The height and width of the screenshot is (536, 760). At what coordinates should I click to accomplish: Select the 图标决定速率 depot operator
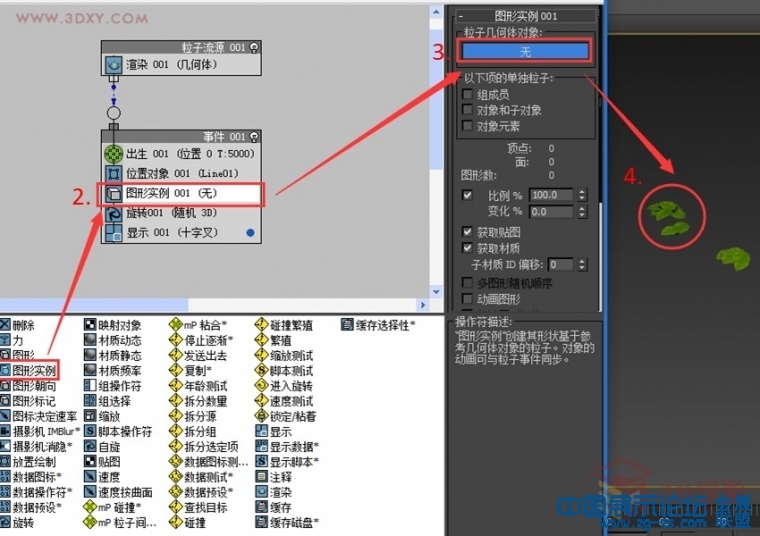(39, 416)
